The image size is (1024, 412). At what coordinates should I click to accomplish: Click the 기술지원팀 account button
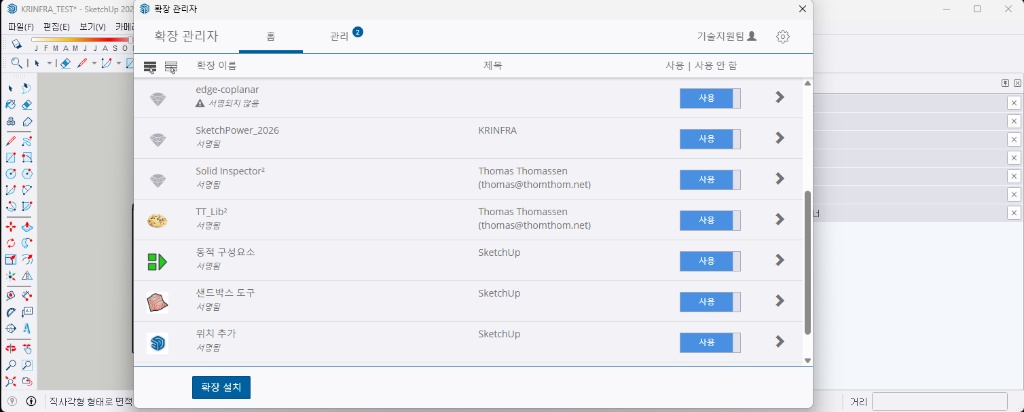pos(726,36)
